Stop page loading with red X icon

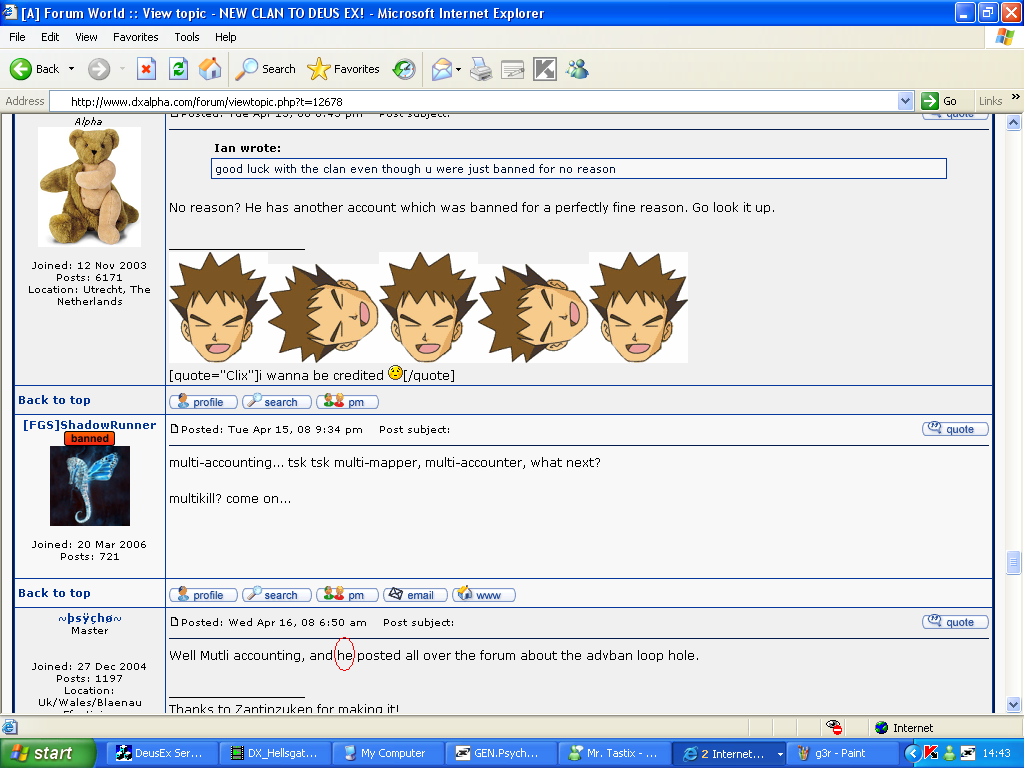click(x=146, y=69)
